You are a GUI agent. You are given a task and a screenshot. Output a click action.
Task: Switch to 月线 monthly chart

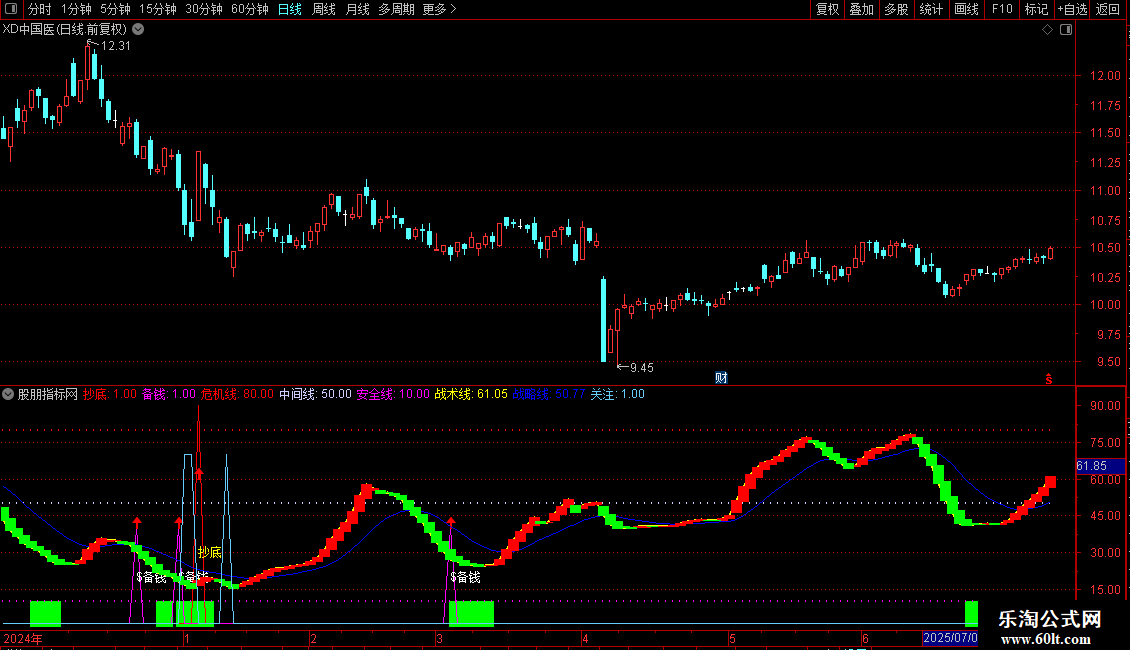357,9
